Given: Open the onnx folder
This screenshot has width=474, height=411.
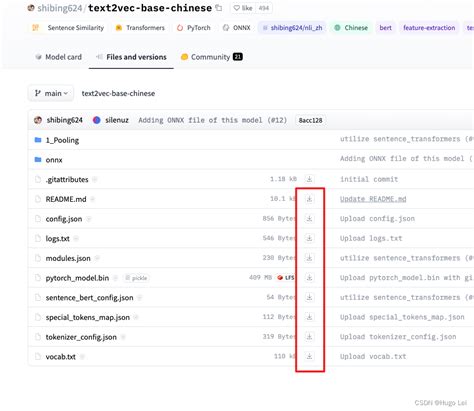Looking at the screenshot, I should tap(54, 160).
